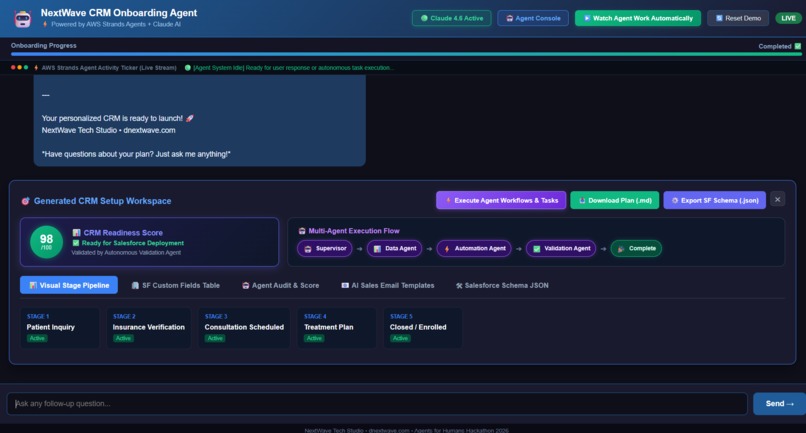Screen dimensions: 806x433
Task: Click Active badge under Patient Inquiry
Action: click(37, 338)
